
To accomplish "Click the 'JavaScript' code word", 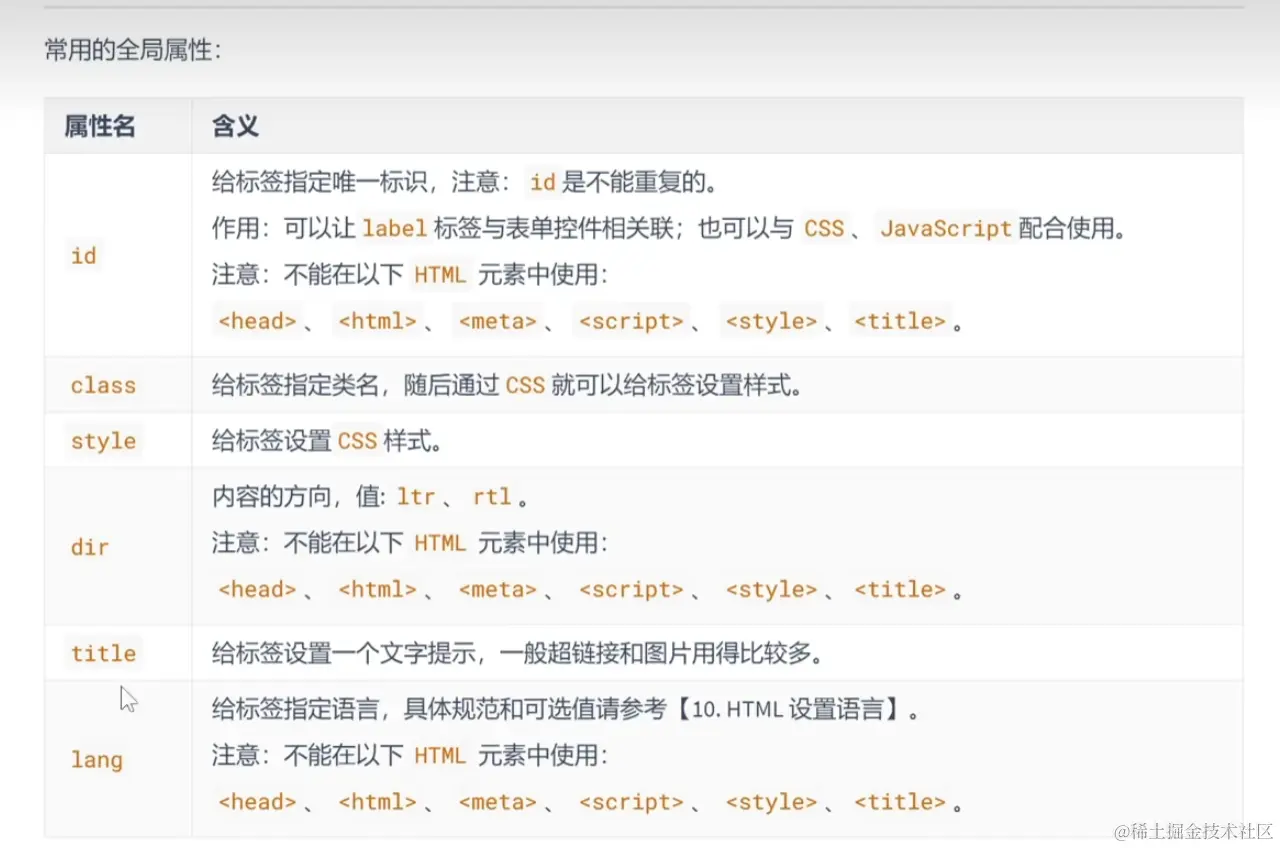I will (x=946, y=228).
